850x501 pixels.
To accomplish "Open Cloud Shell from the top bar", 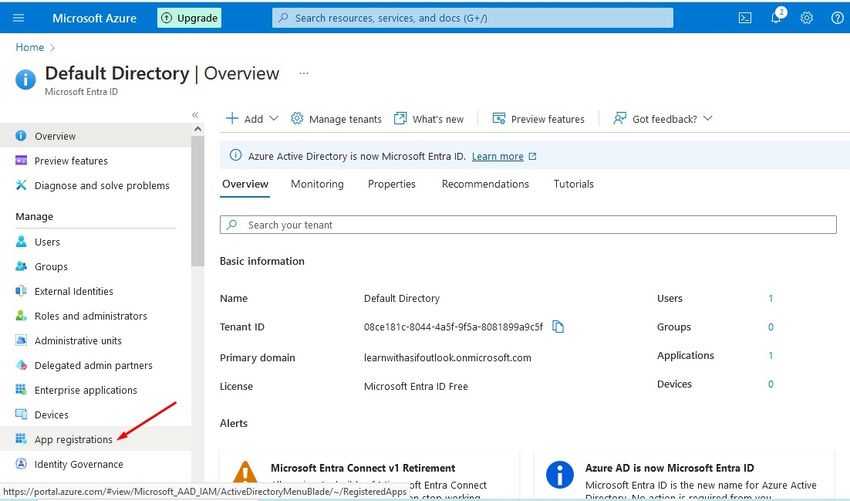I will (745, 18).
